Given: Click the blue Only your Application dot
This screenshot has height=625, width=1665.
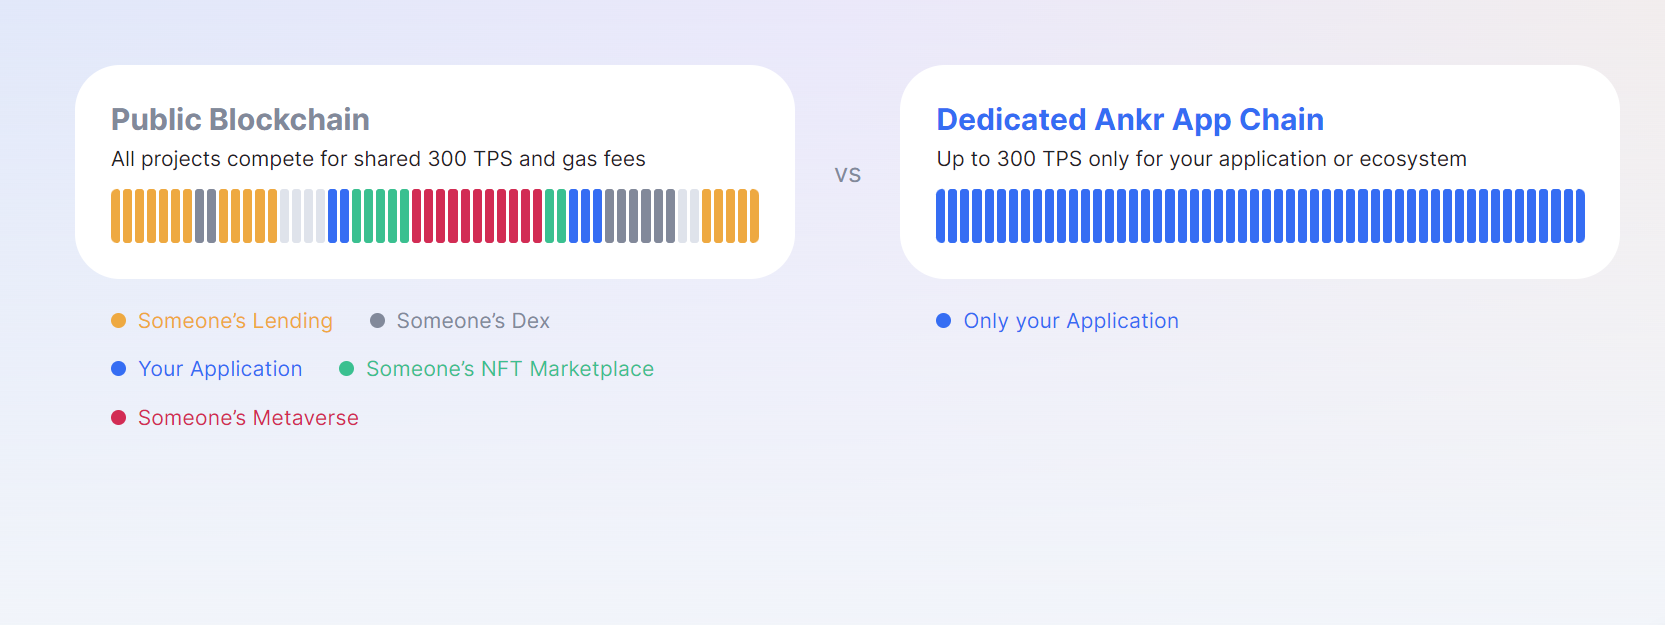Looking at the screenshot, I should coord(943,321).
